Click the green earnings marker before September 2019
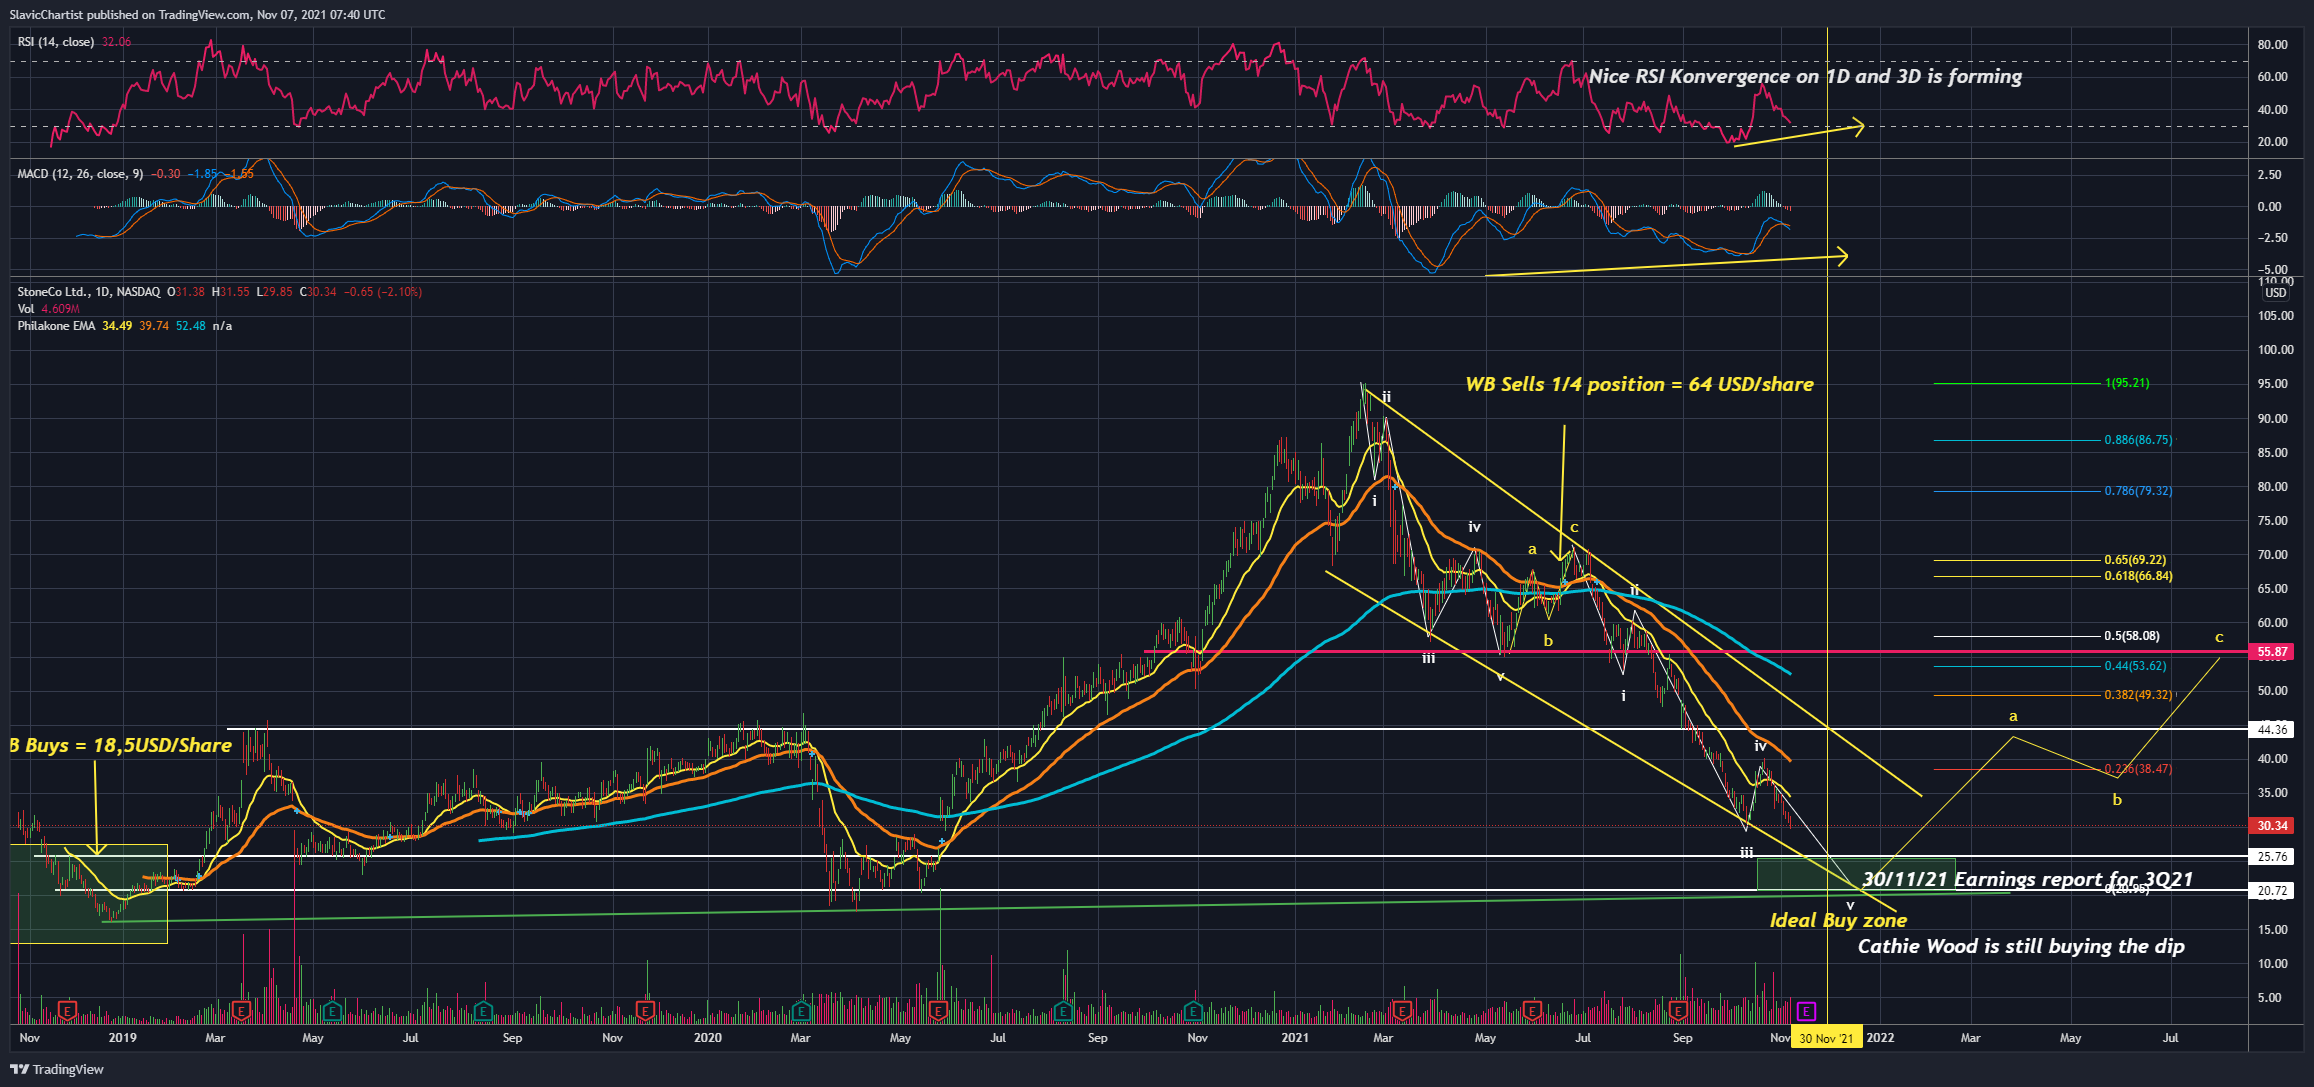This screenshot has height=1087, width=2314. pos(483,1011)
